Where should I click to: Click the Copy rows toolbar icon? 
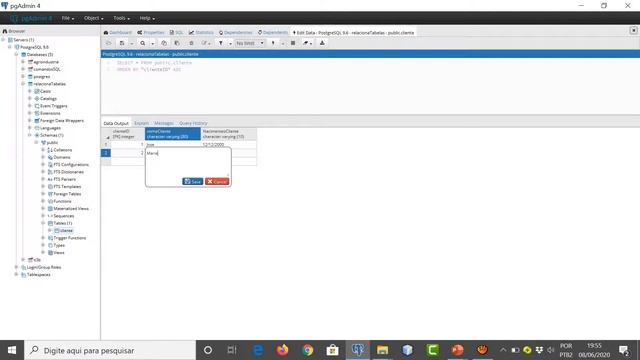coord(164,43)
